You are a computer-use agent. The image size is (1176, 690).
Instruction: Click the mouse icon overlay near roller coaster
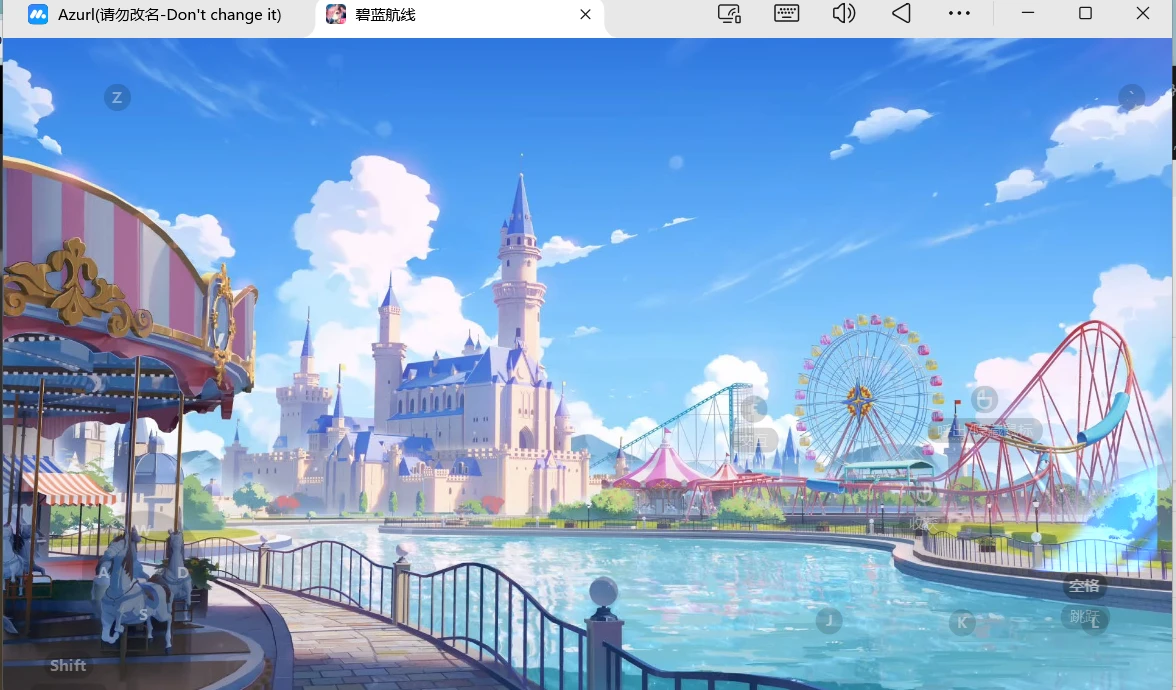(984, 399)
